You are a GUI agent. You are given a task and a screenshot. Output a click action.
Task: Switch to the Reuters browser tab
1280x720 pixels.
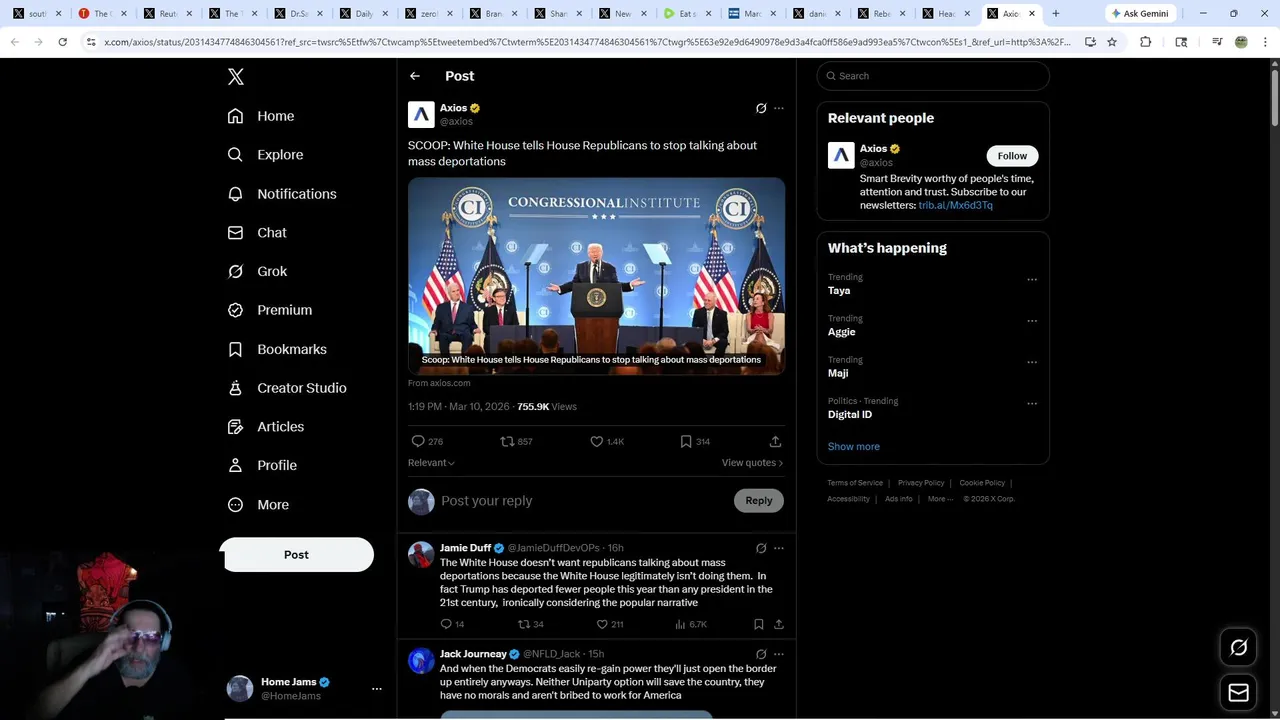166,14
